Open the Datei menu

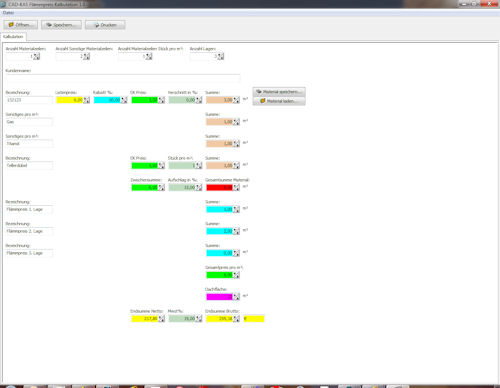point(8,13)
